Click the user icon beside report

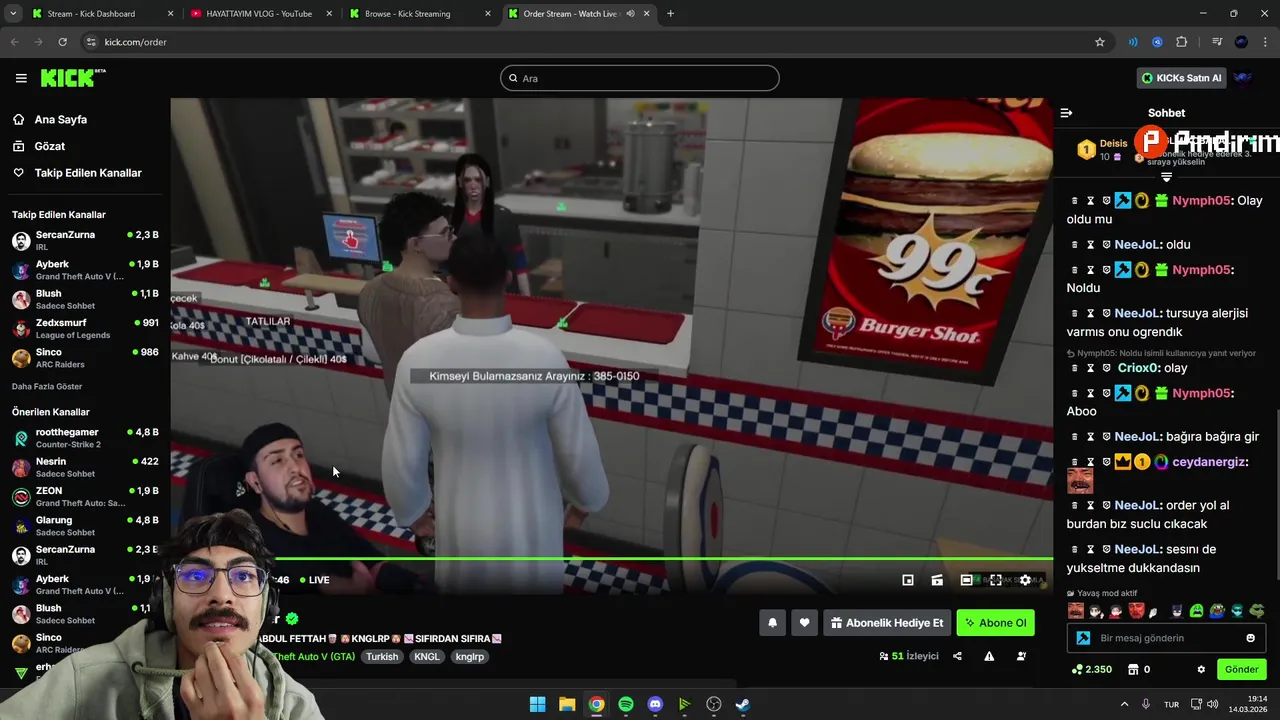tap(1021, 656)
